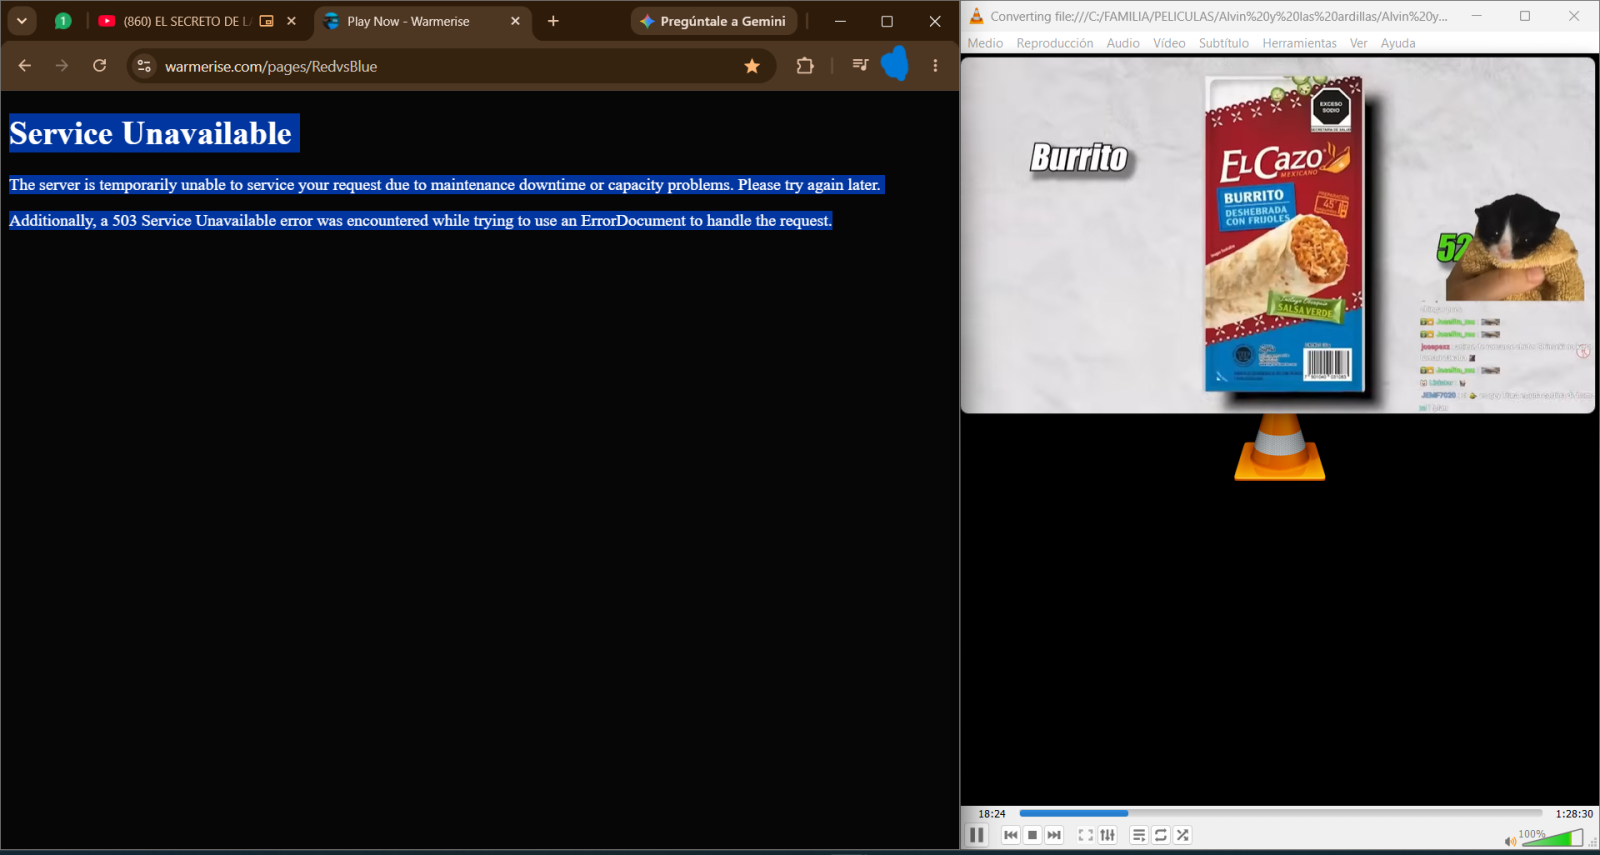Mute audio with the speaker icon
Viewport: 1600px width, 855px height.
tap(1510, 841)
